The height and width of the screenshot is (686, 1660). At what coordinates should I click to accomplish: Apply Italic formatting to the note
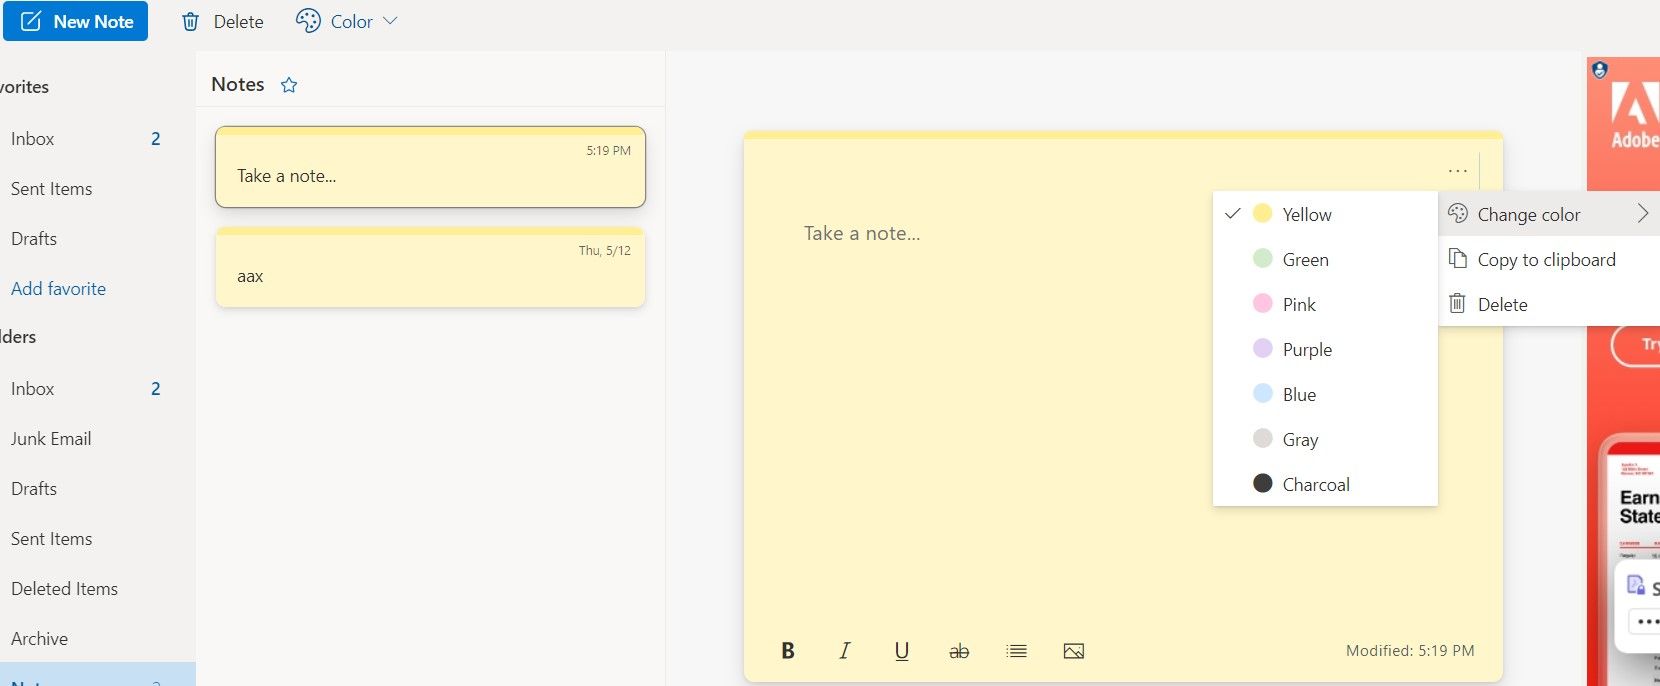pos(844,651)
